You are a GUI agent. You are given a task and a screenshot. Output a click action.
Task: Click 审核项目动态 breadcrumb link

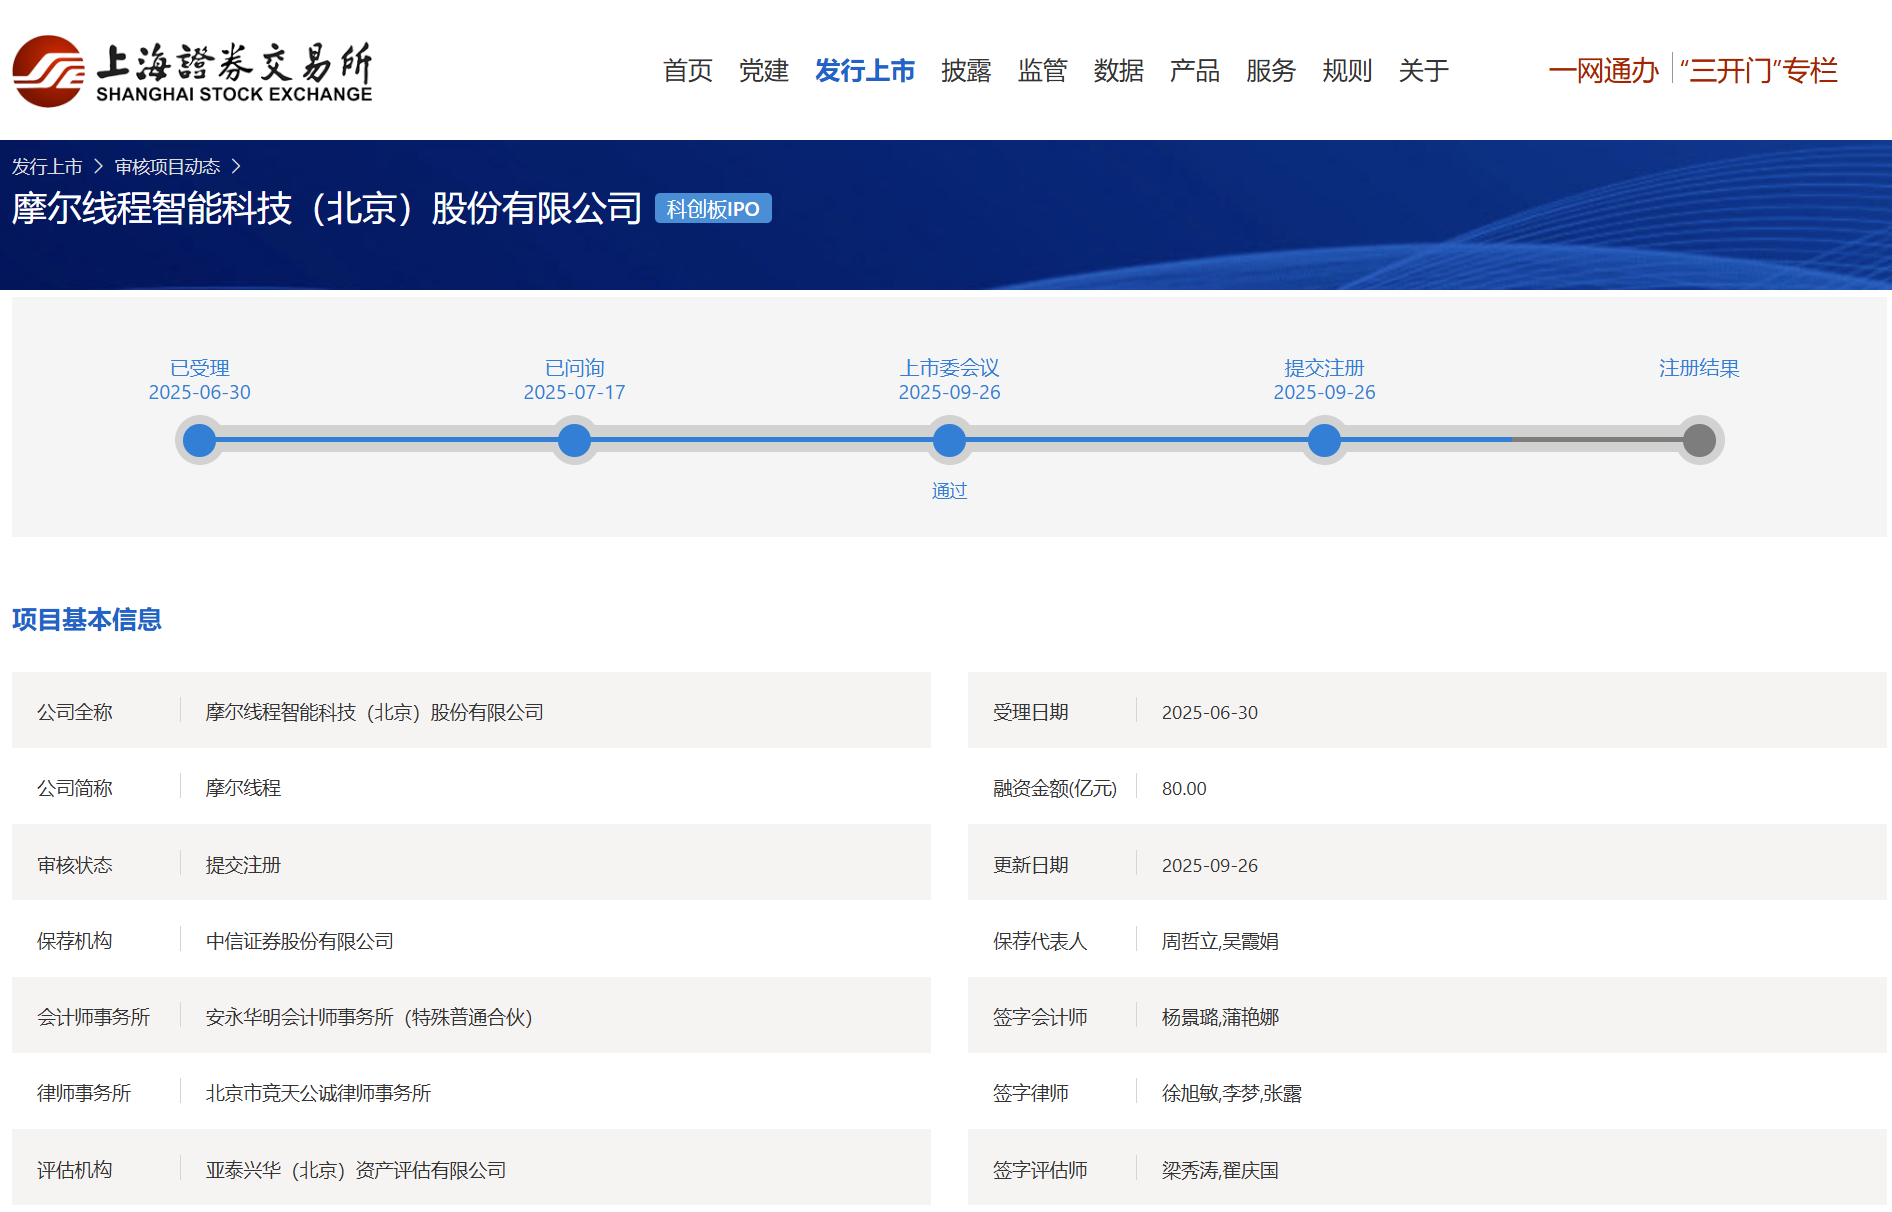pyautogui.click(x=167, y=167)
